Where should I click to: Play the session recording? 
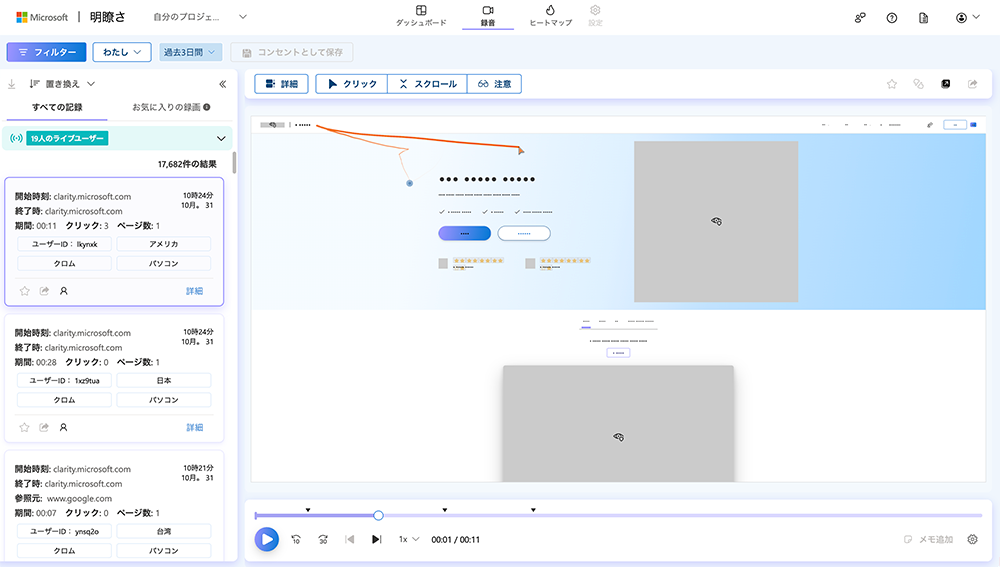pyautogui.click(x=266, y=539)
